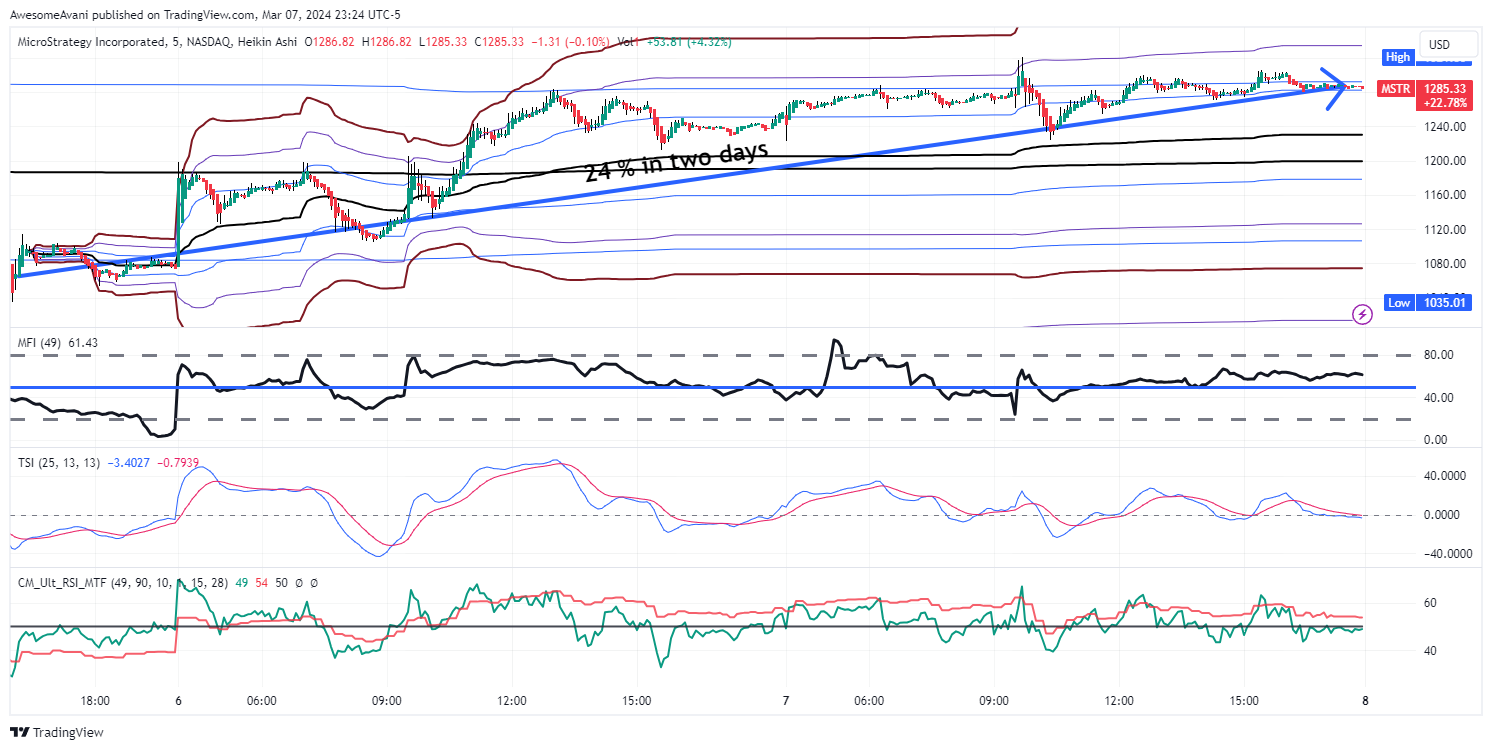Click the MFI value 61.43
This screenshot has width=1492, height=750.
tap(83, 343)
